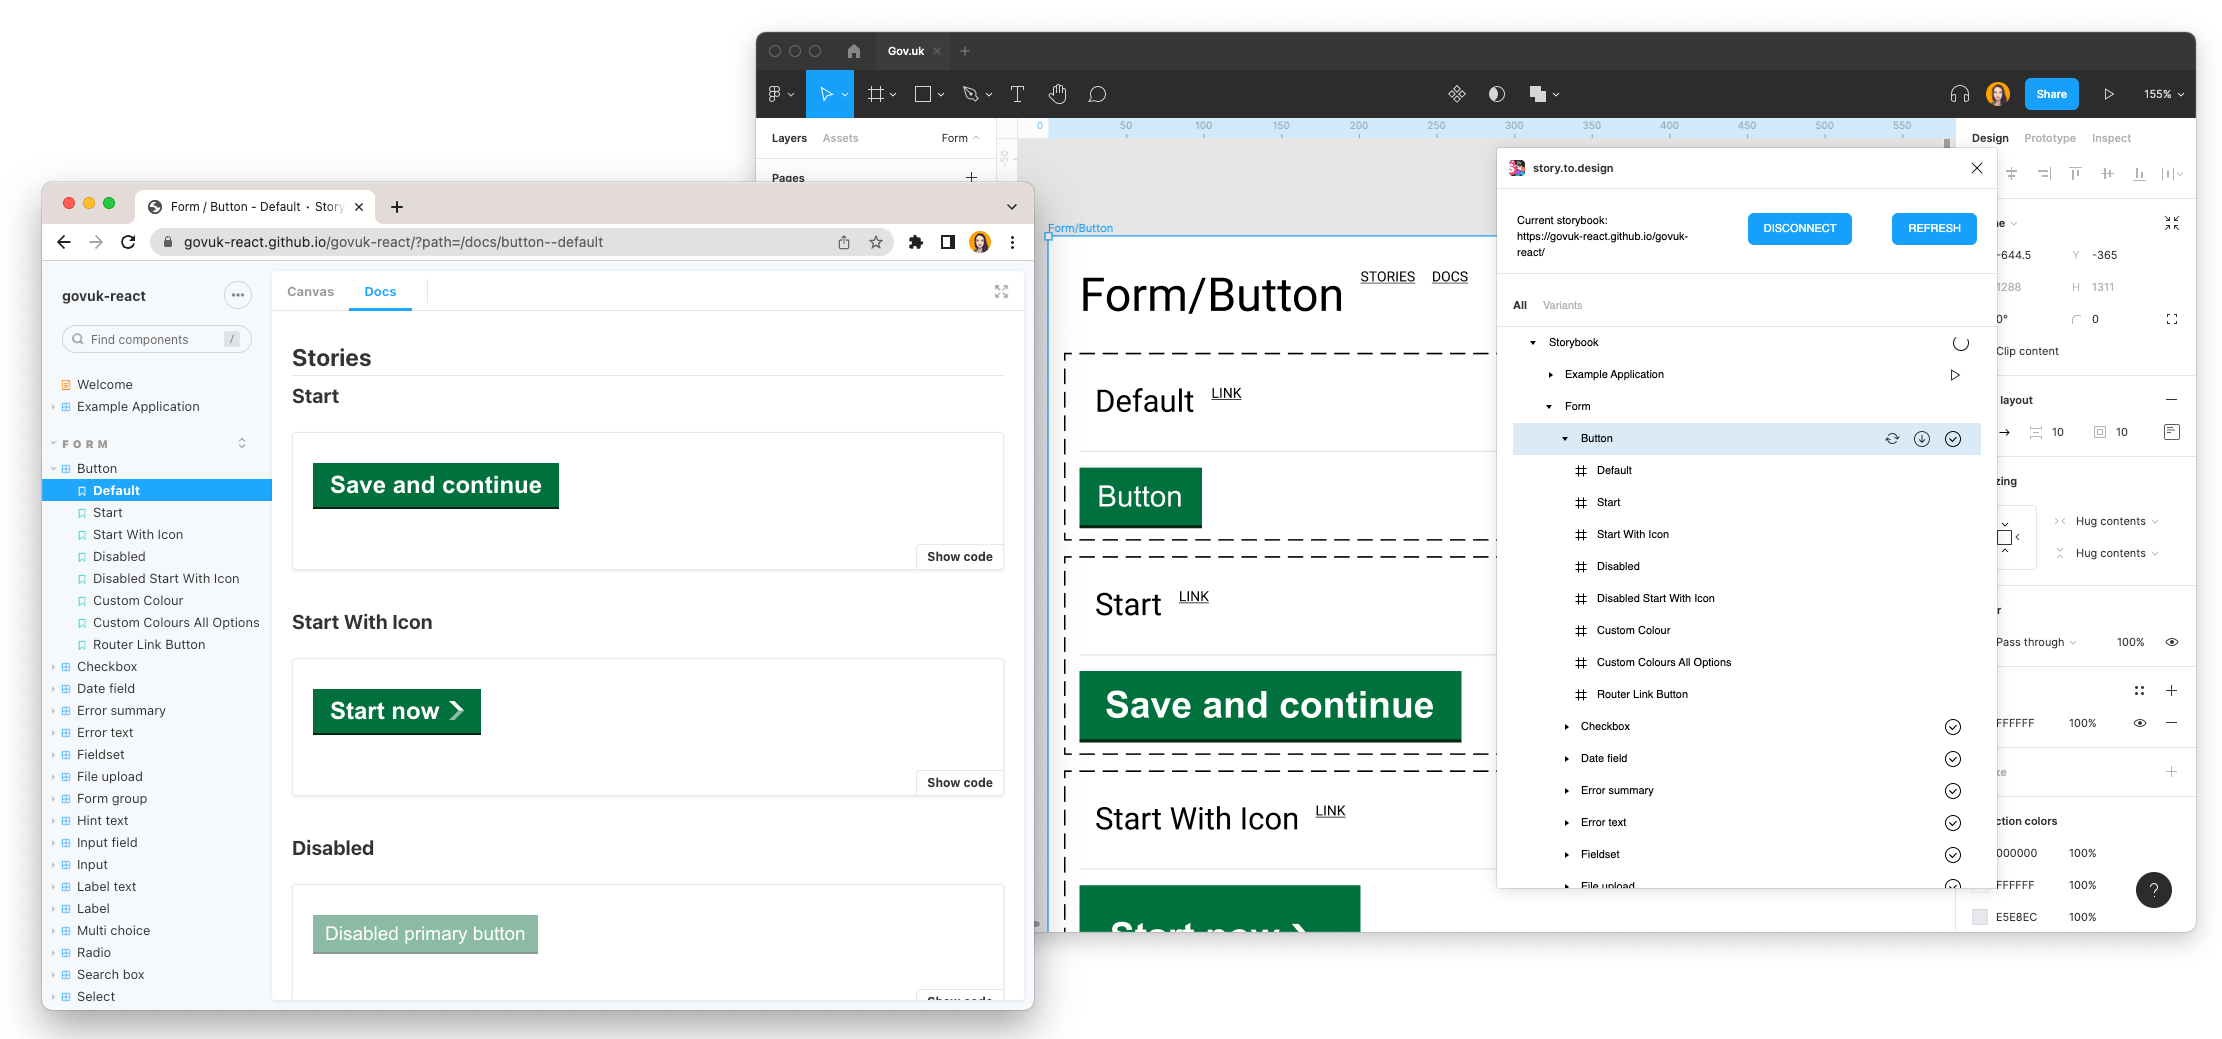Bookmark the page with star icon
Image resolution: width=2222 pixels, height=1039 pixels.
pyautogui.click(x=876, y=242)
